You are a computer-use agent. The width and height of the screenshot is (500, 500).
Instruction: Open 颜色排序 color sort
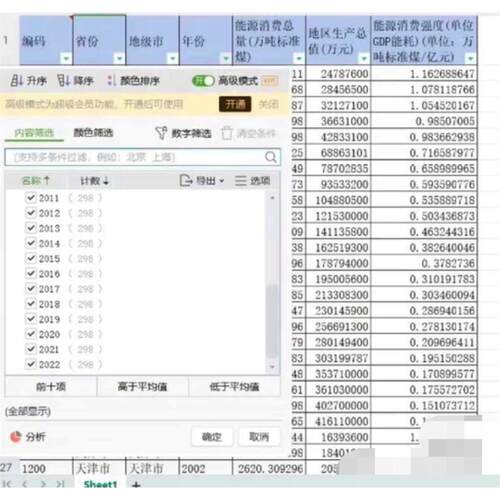133,81
